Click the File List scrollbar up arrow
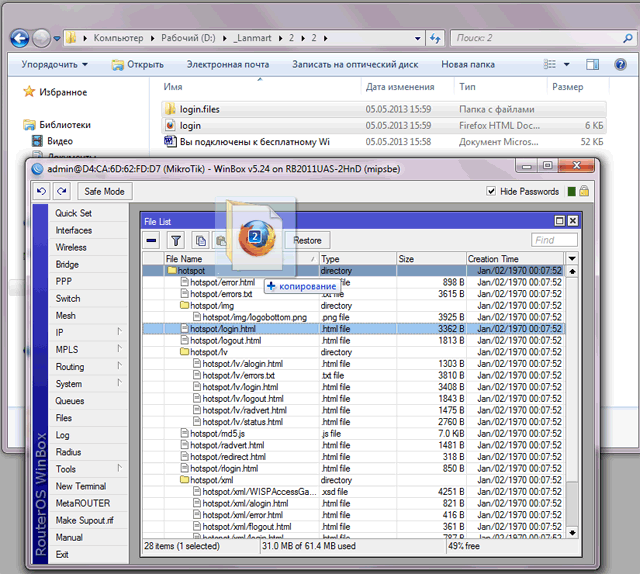Viewport: 640px width, 574px height. tap(572, 271)
